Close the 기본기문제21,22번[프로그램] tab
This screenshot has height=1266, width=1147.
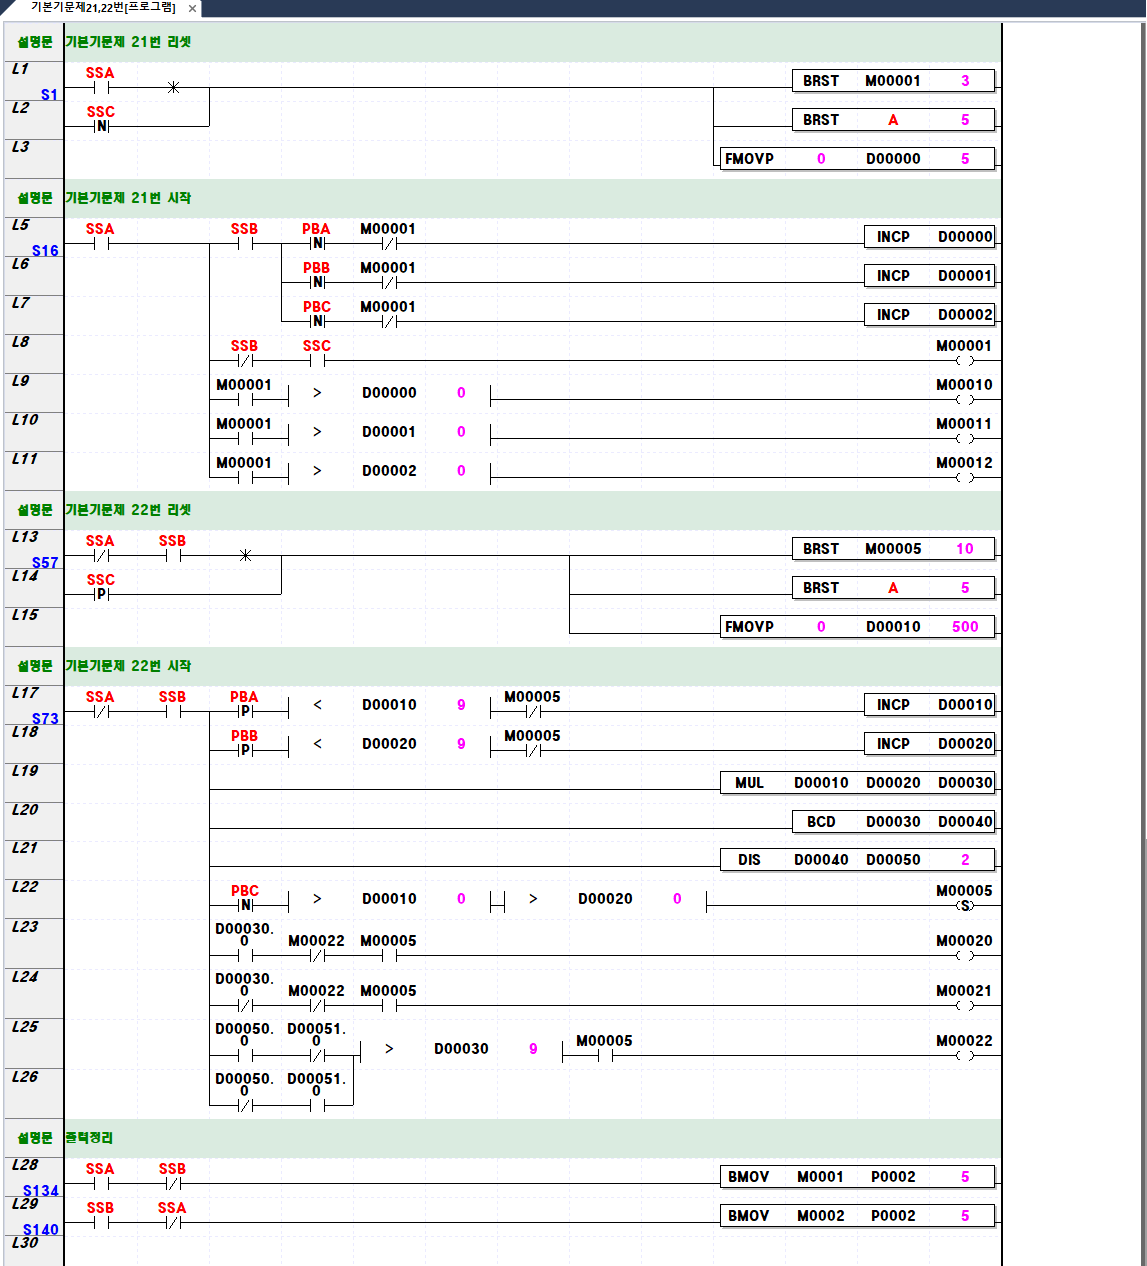pyautogui.click(x=192, y=8)
